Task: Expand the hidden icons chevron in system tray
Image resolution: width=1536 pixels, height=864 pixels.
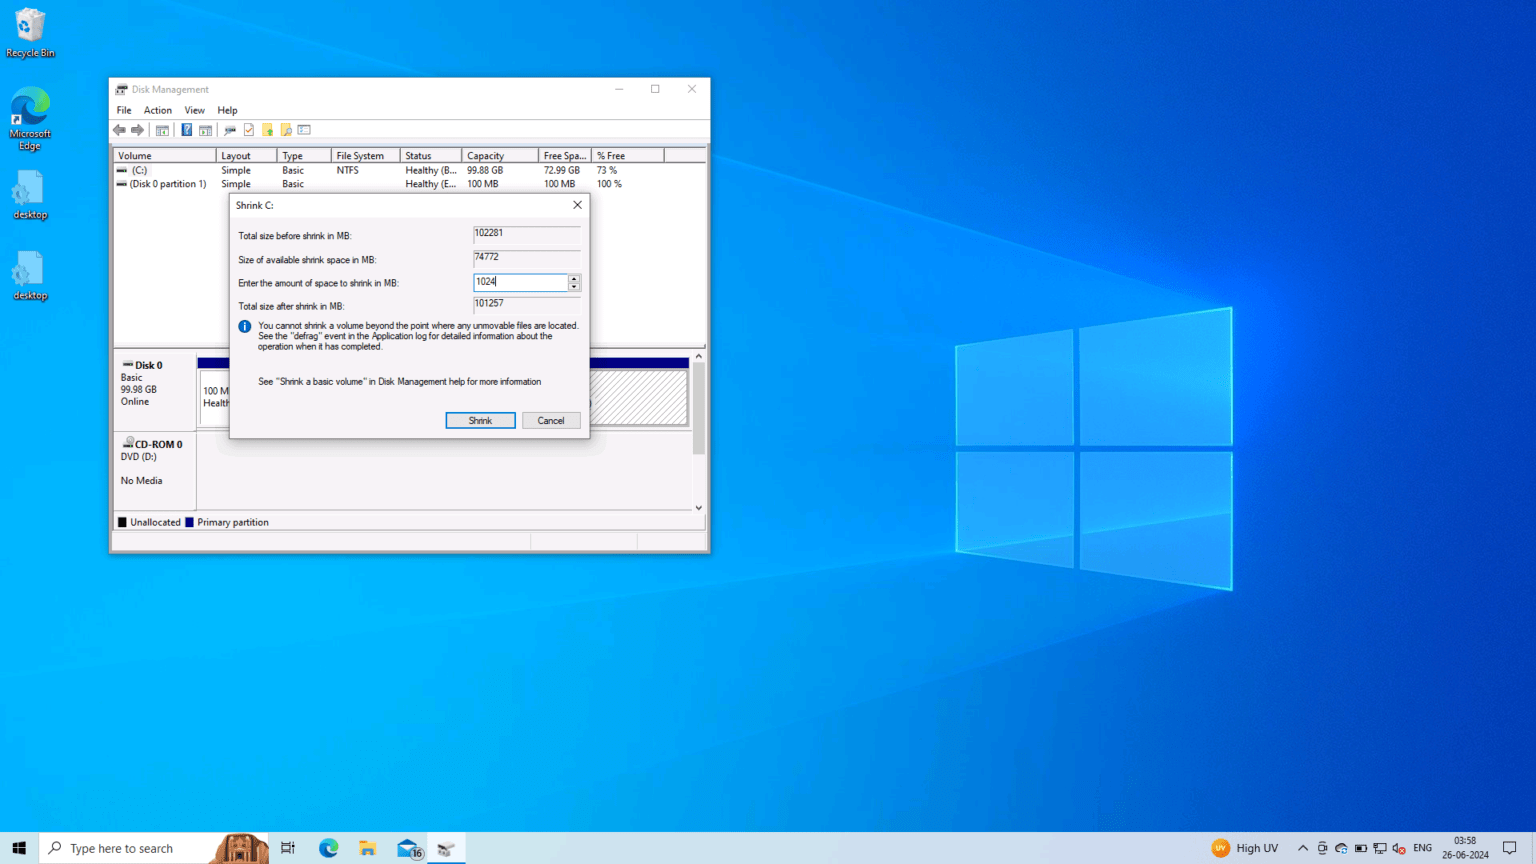Action: click(x=1303, y=848)
